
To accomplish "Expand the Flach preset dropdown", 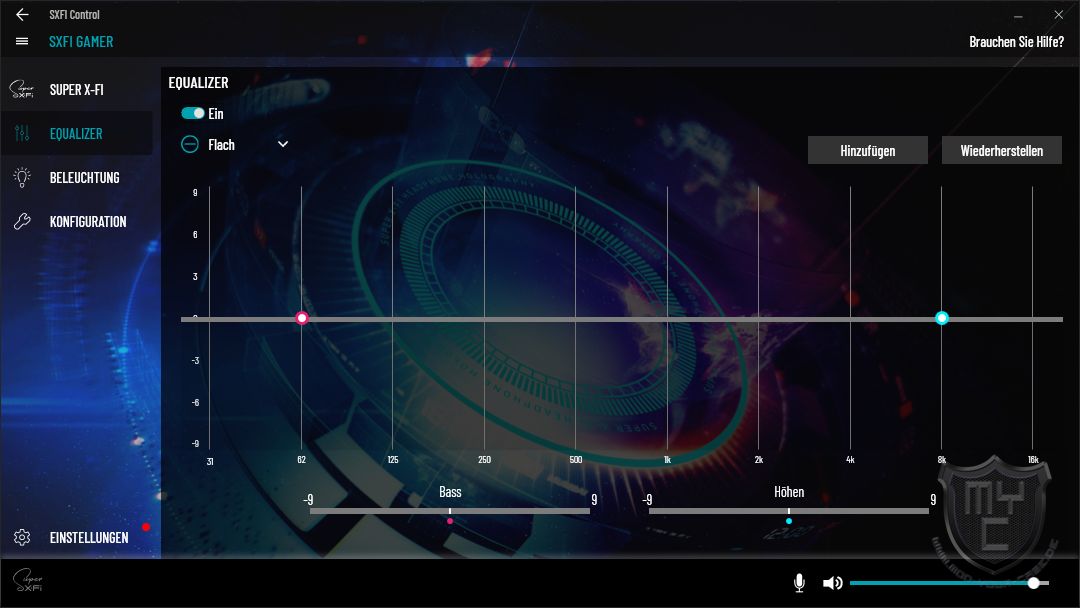I will [282, 144].
